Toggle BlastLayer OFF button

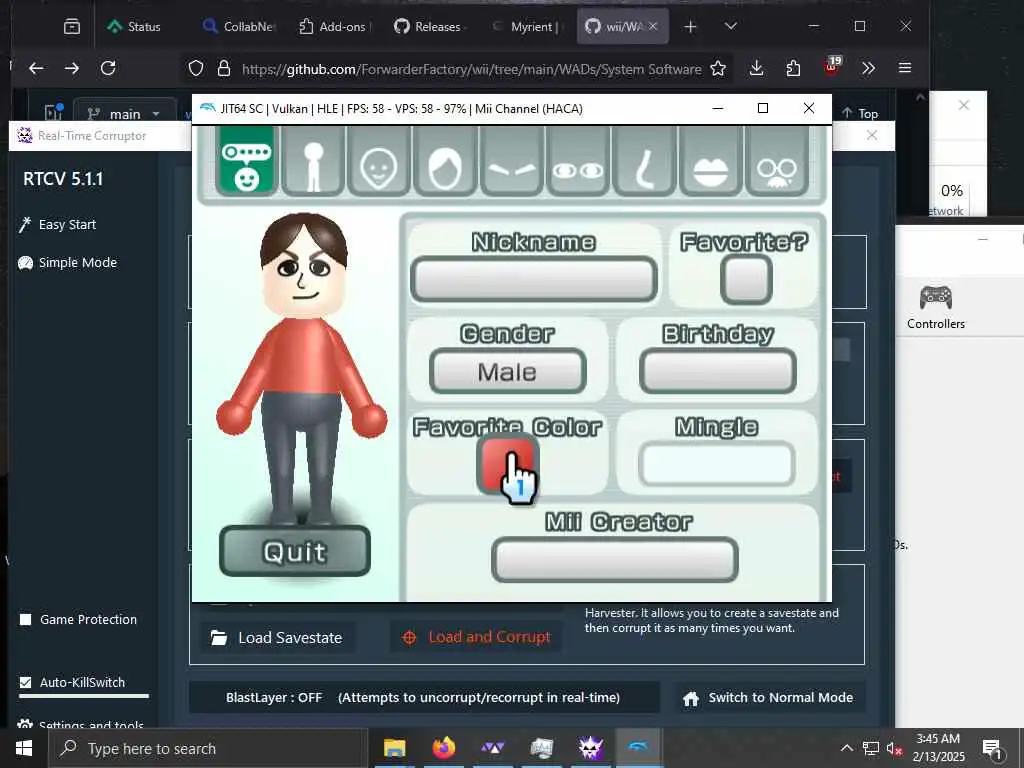(424, 697)
